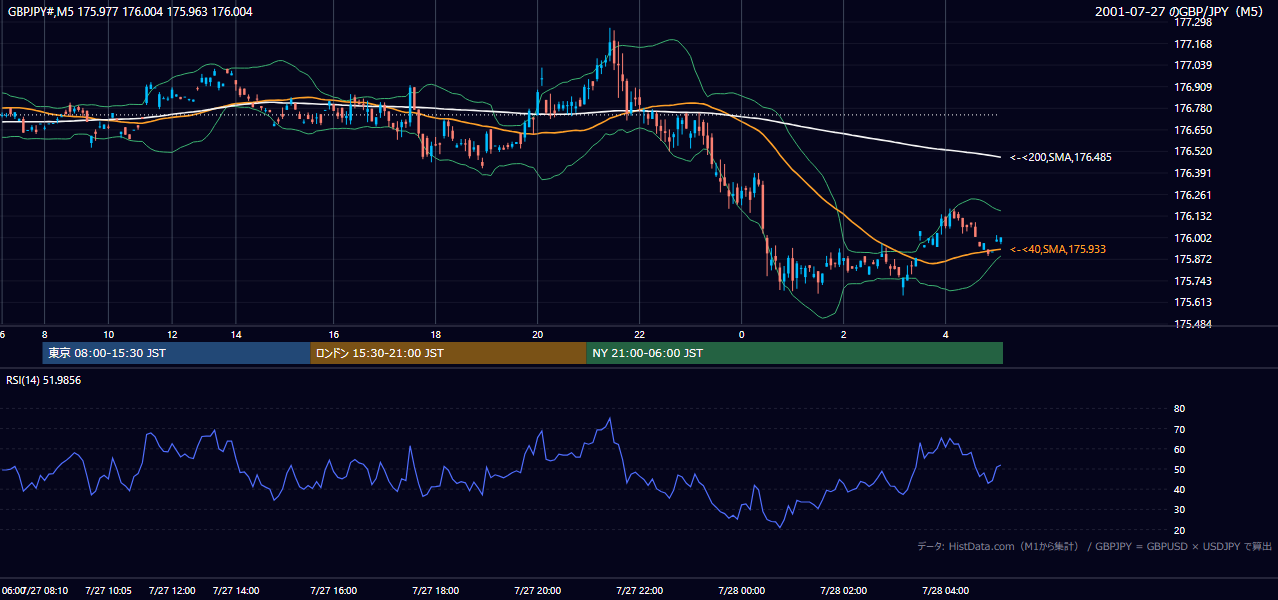Screen dimensions: 1278x600
Task: Click the RSI scale value 60
Action: [1179, 449]
